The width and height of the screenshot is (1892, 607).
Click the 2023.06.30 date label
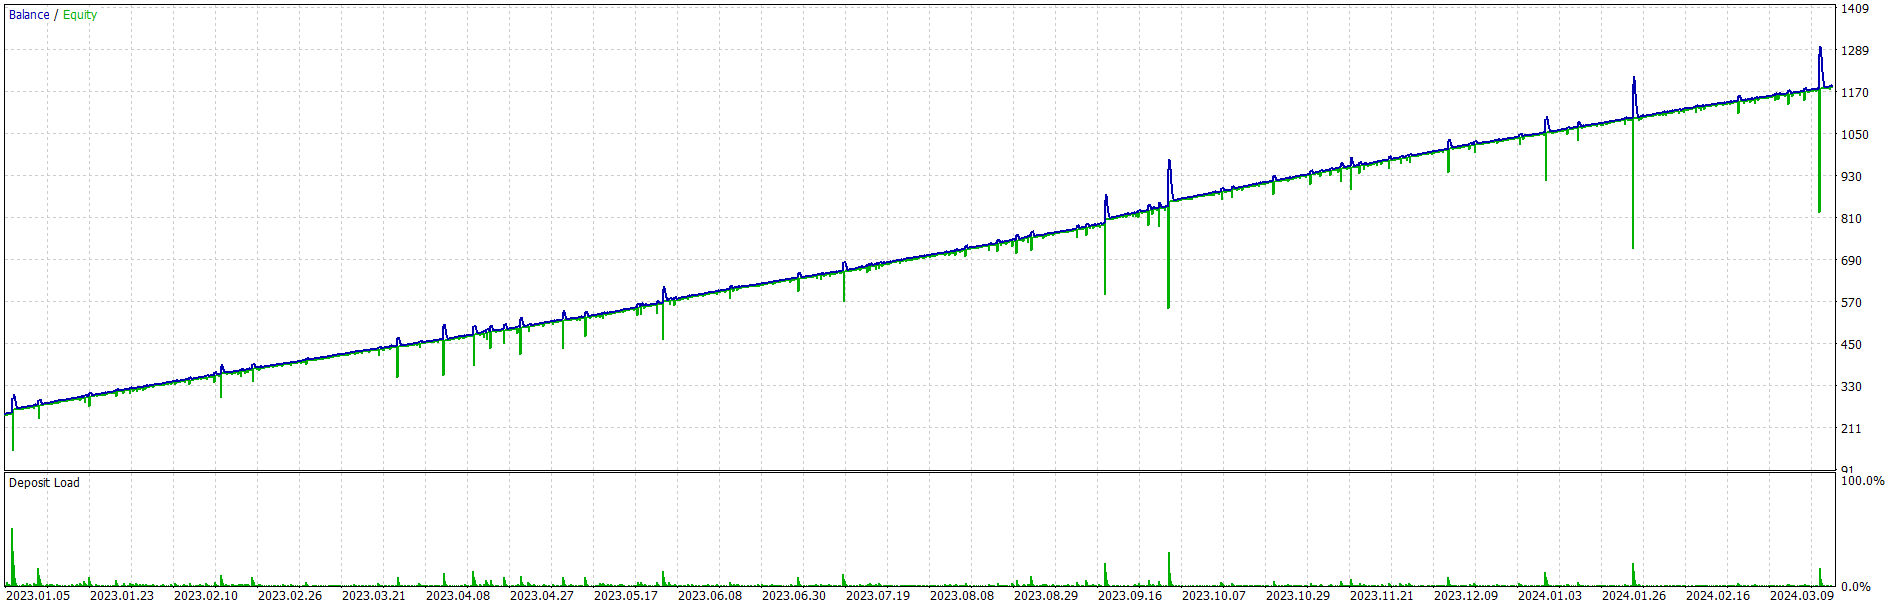click(794, 596)
